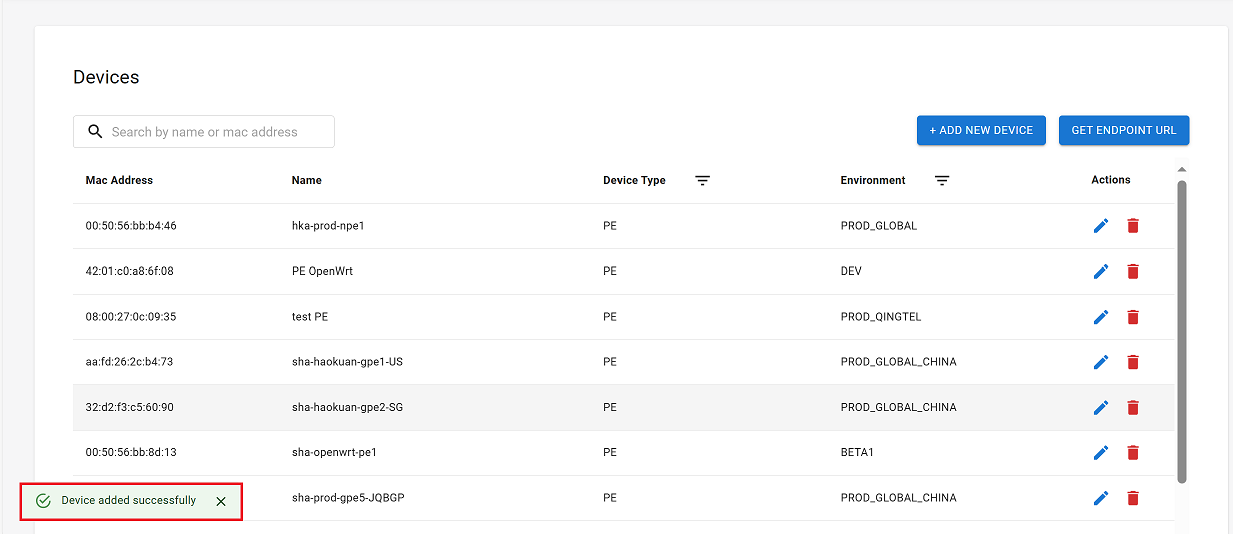Select MAC address 32:d2:f3:c5:60:90

click(x=130, y=407)
